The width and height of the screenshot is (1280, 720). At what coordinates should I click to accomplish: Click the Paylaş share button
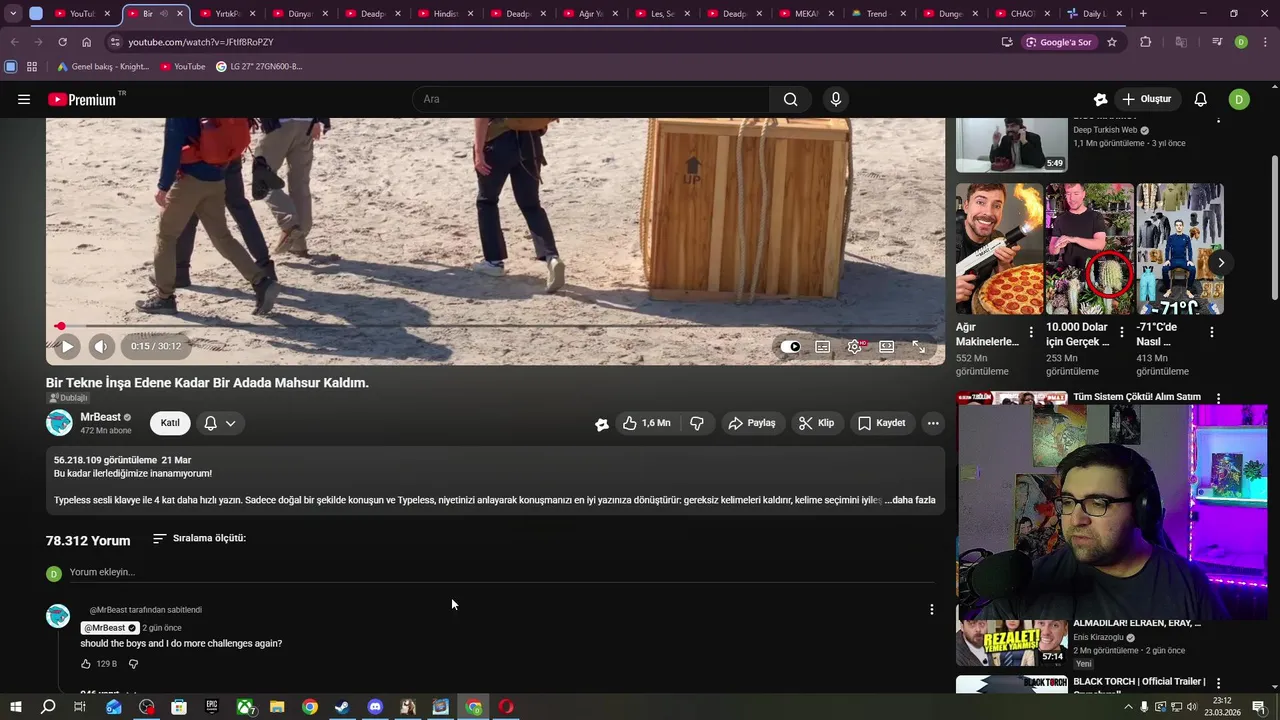[751, 423]
